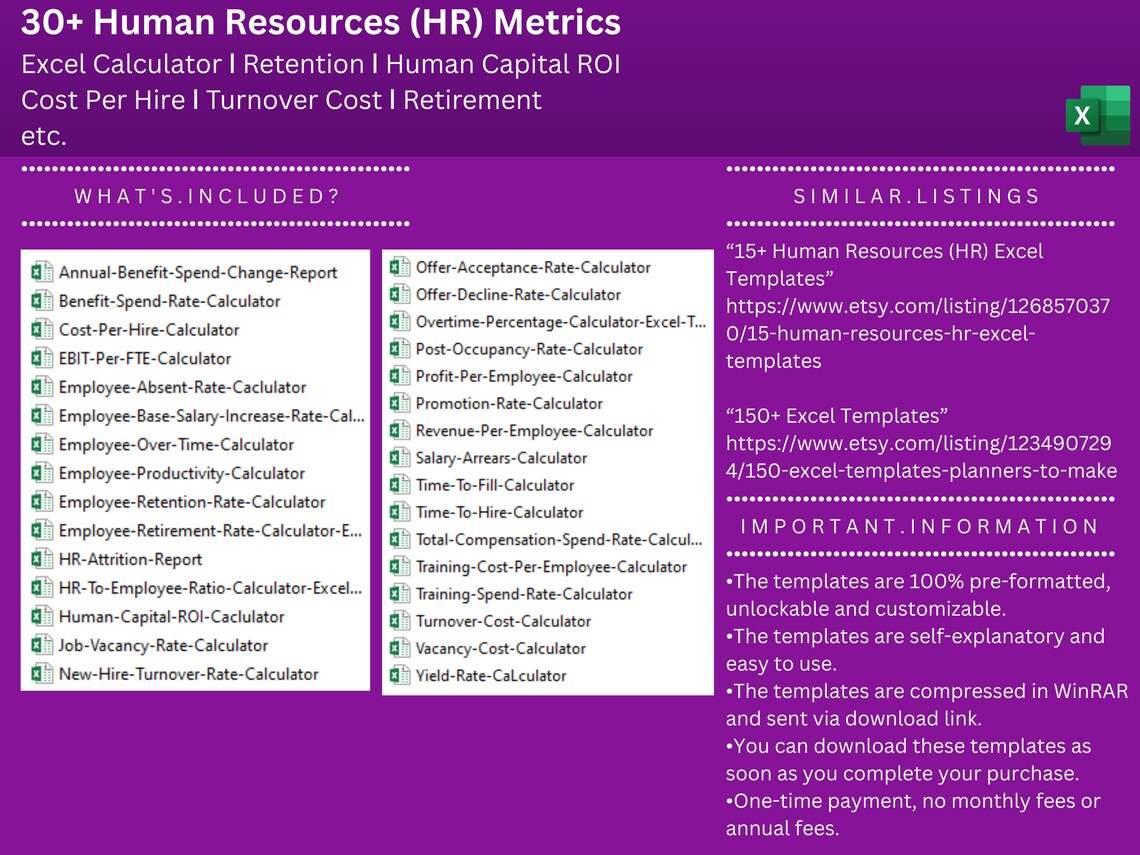The image size is (1140, 855).
Task: Select the SIMILAR.LISTINGS section header
Action: click(x=915, y=196)
